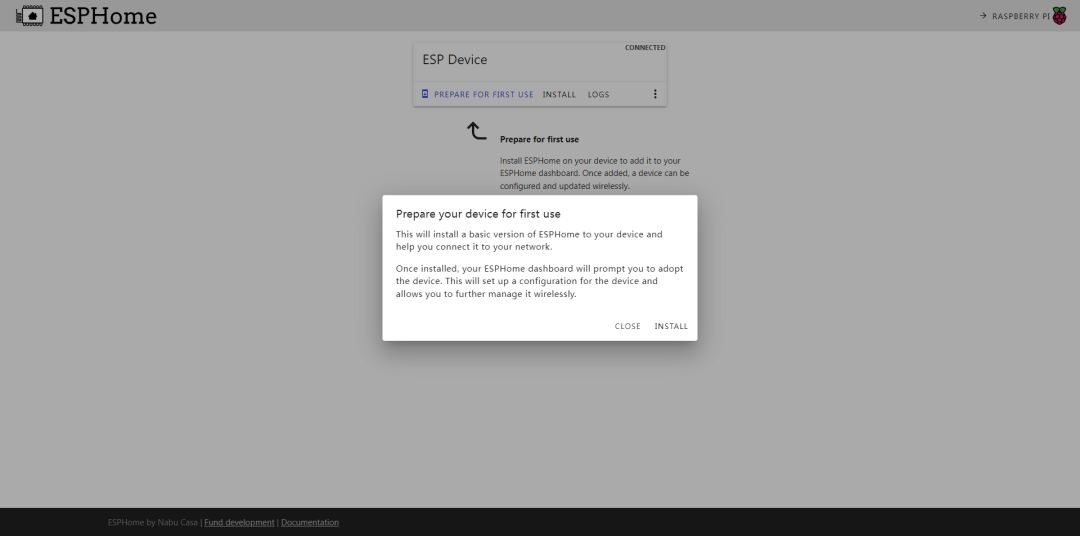Click the arrow icon beside Raspberry Pi
Image resolution: width=1080 pixels, height=536 pixels.
tap(983, 16)
